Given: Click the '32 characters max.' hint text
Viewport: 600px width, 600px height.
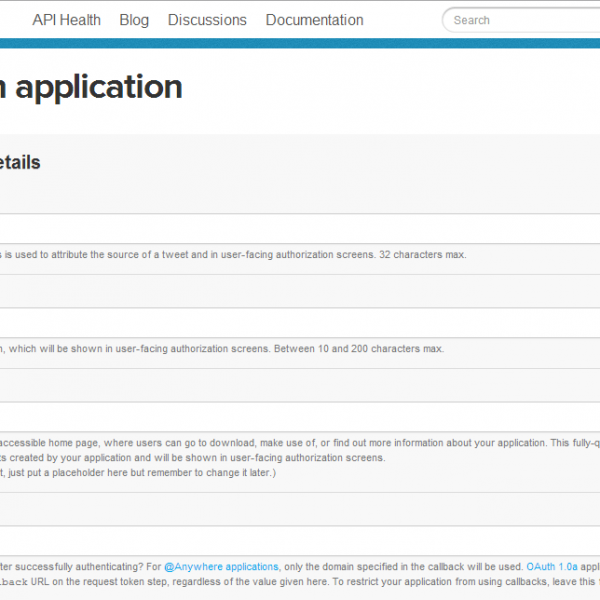Looking at the screenshot, I should coord(423,254).
